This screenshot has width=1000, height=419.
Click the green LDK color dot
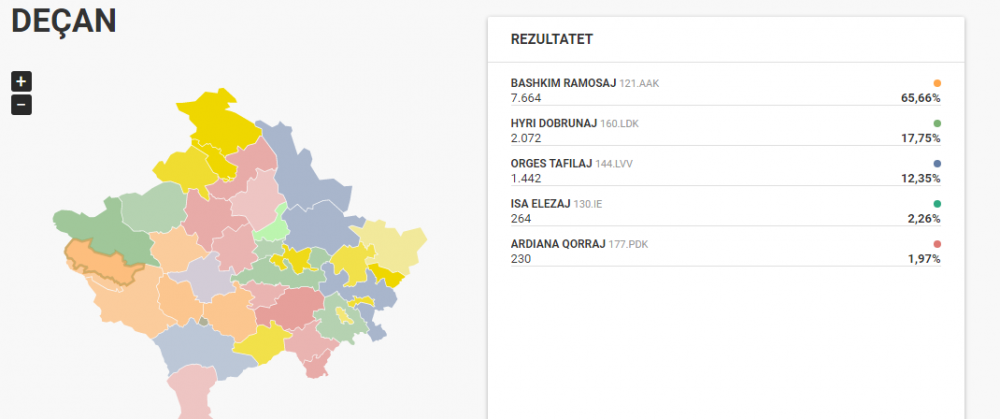click(937, 123)
